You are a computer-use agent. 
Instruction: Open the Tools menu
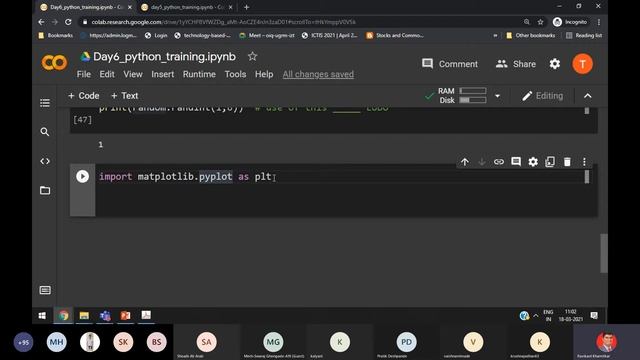point(235,74)
